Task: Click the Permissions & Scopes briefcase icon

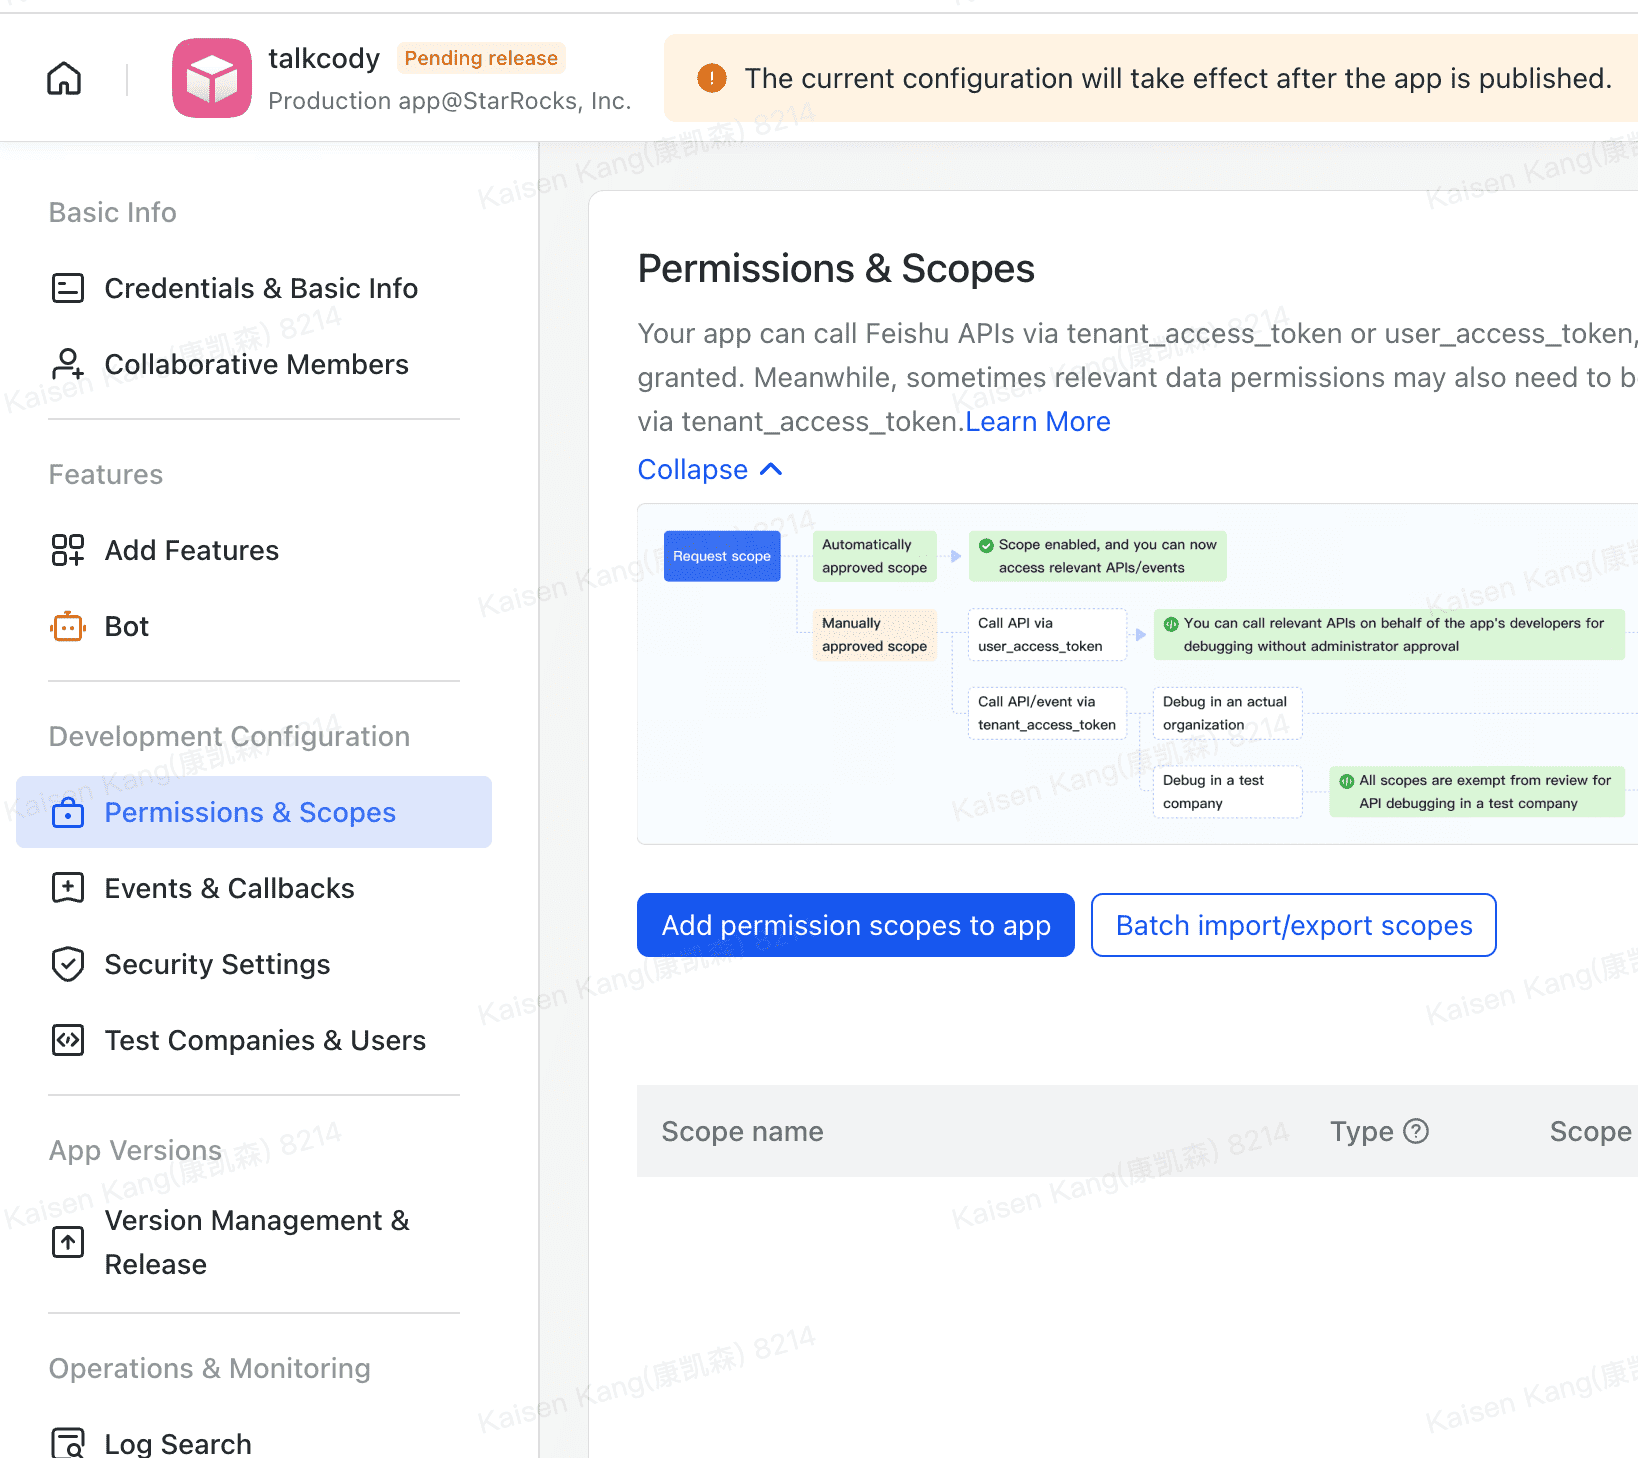Action: pyautogui.click(x=67, y=812)
